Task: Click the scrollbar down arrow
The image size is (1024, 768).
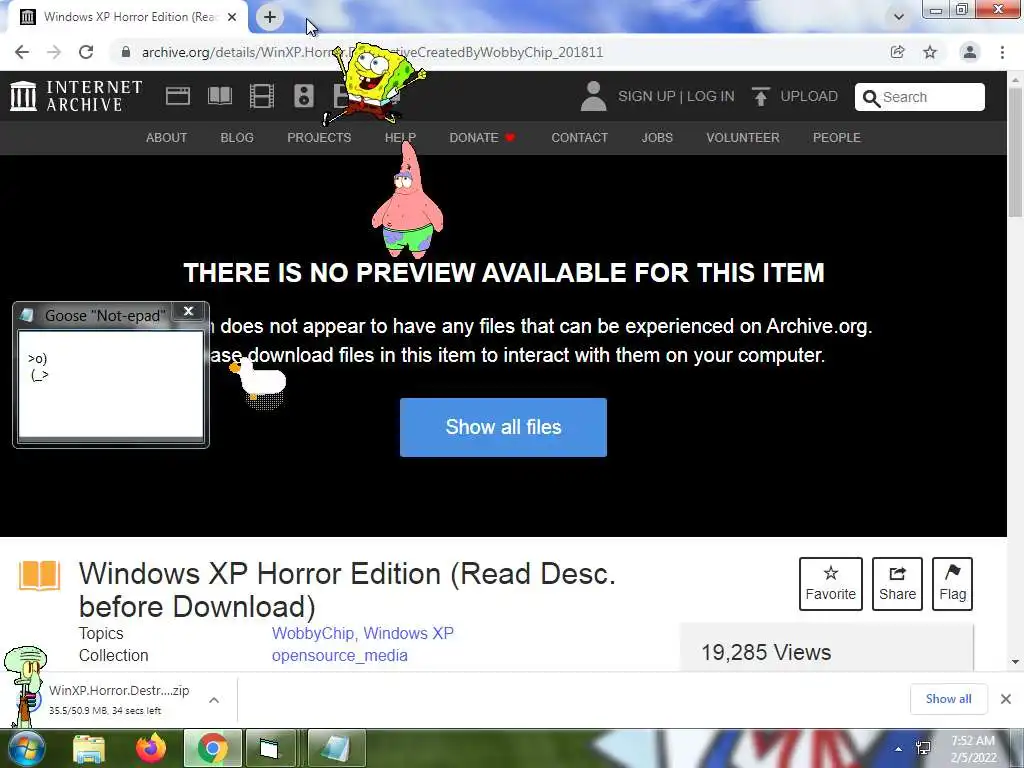Action: coord(1015,662)
